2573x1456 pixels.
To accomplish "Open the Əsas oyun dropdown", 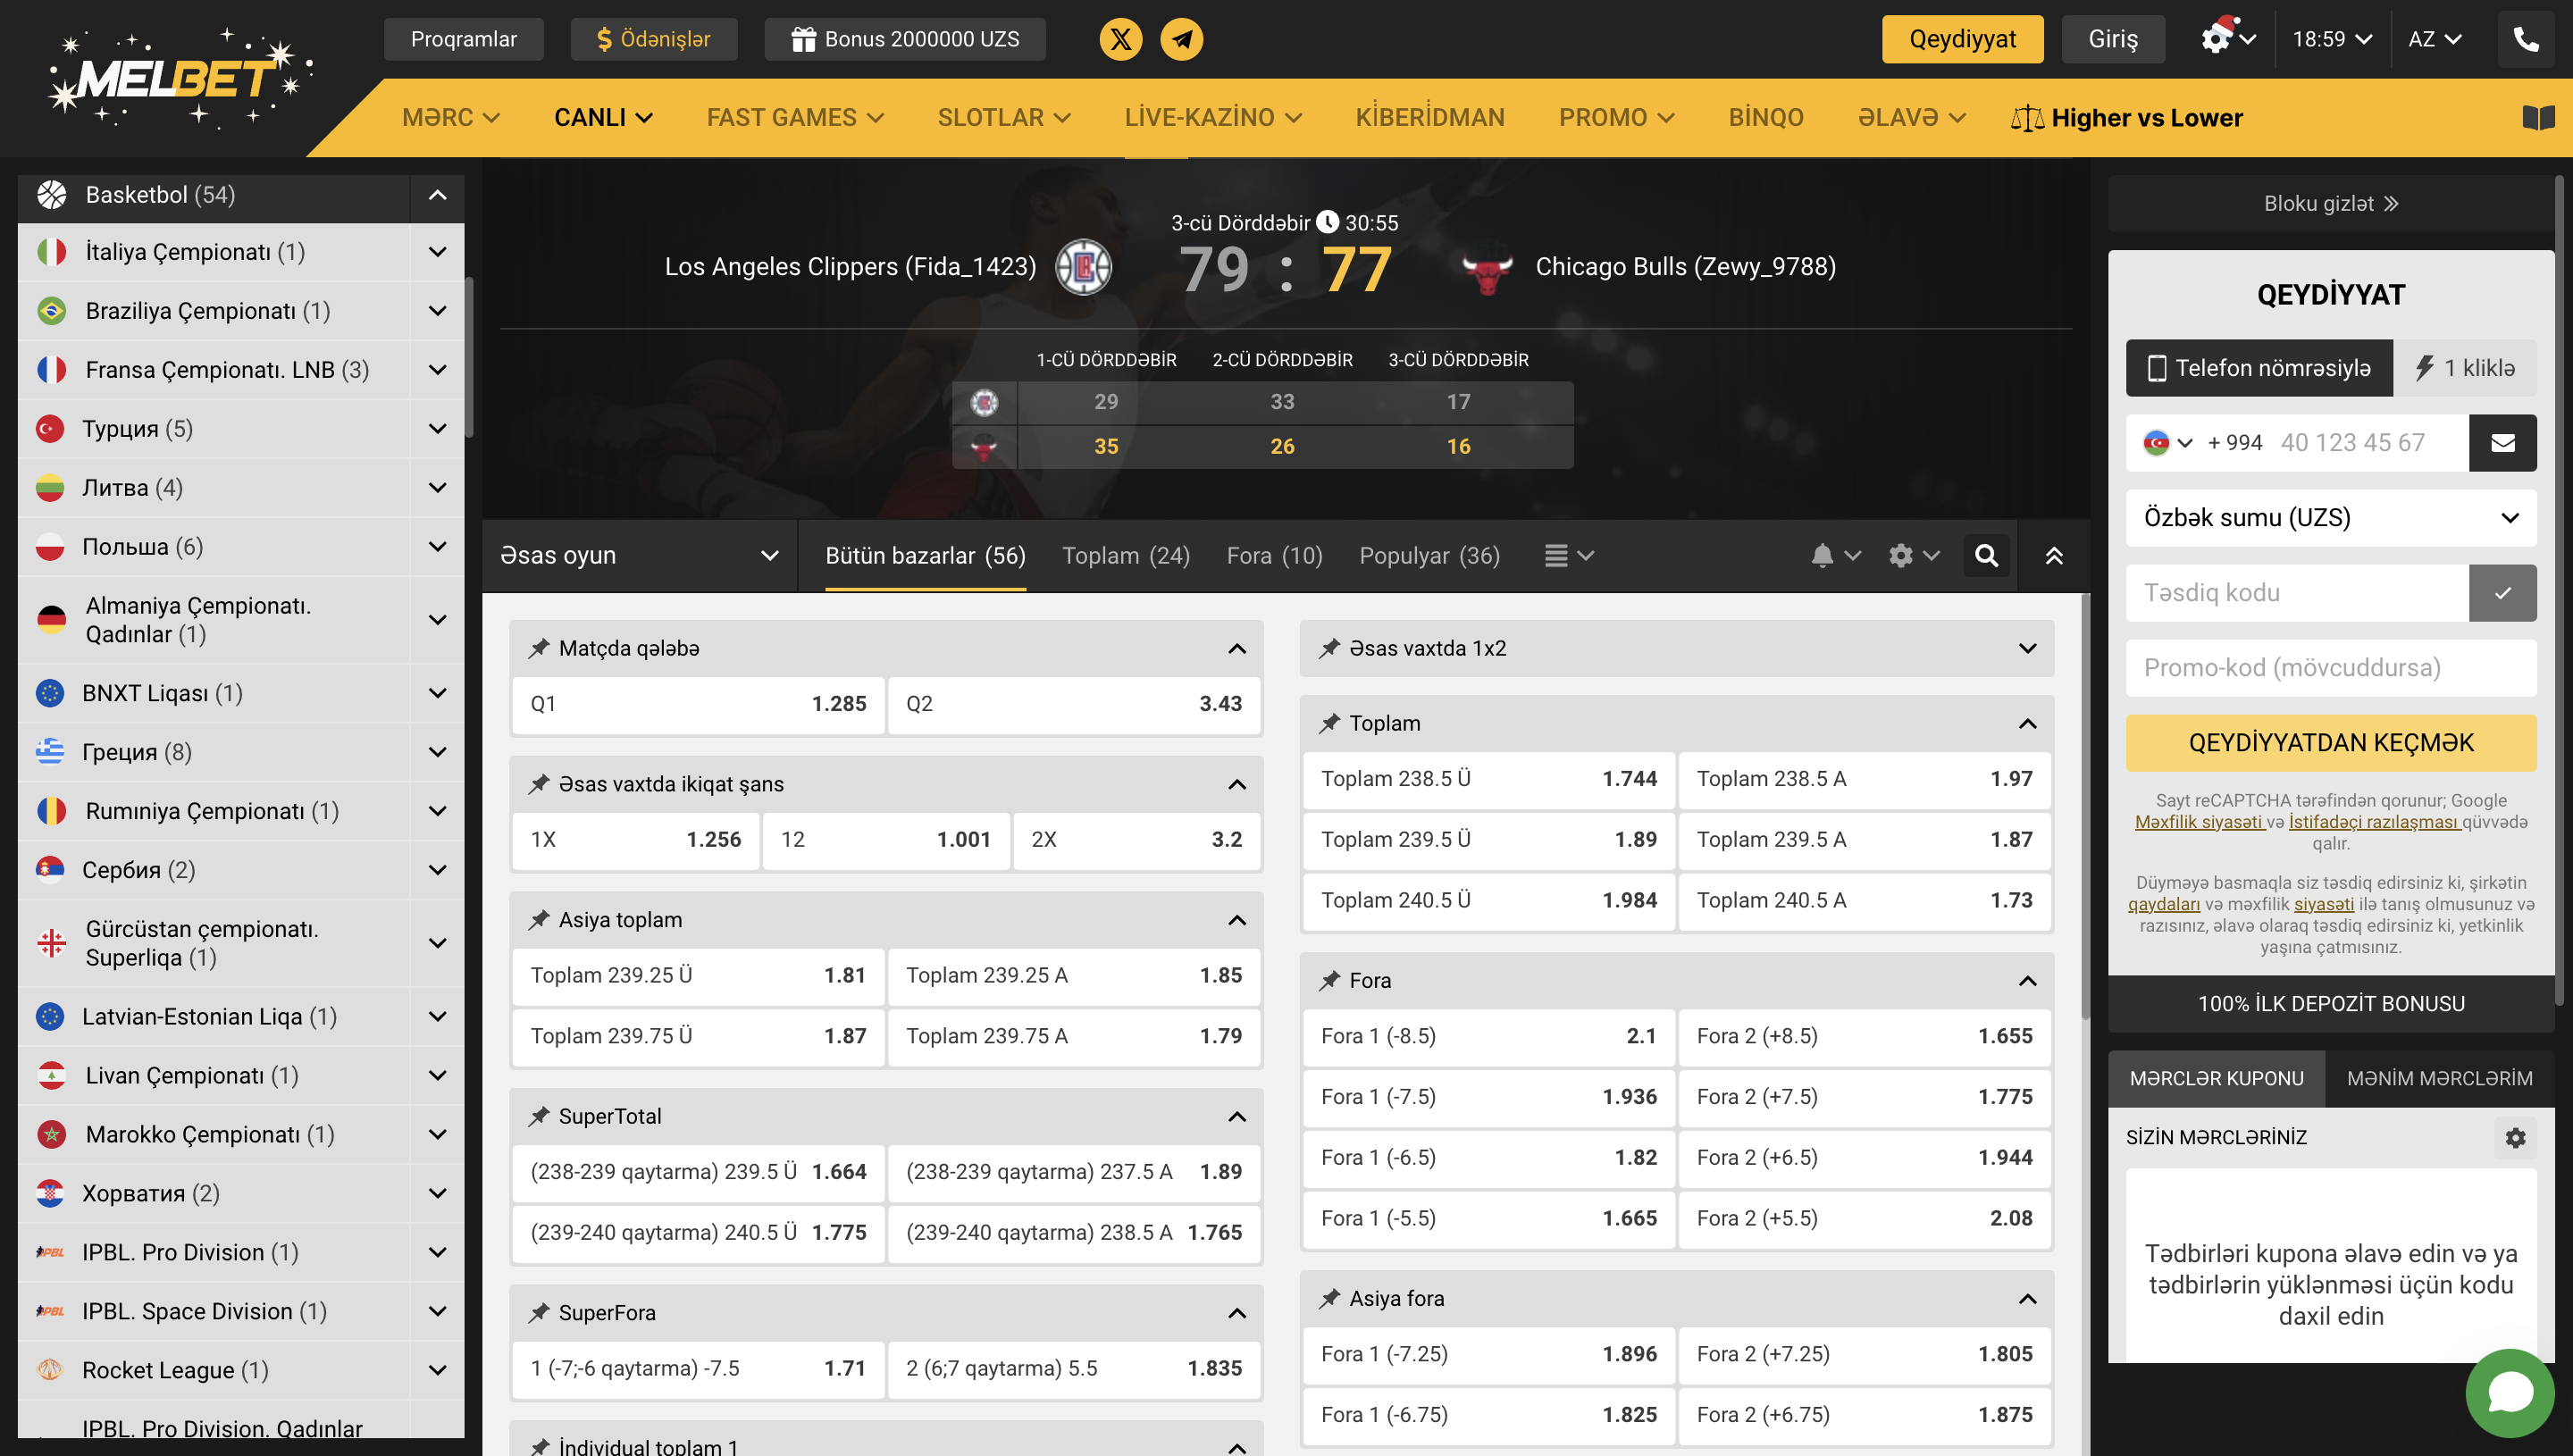I will tap(638, 555).
